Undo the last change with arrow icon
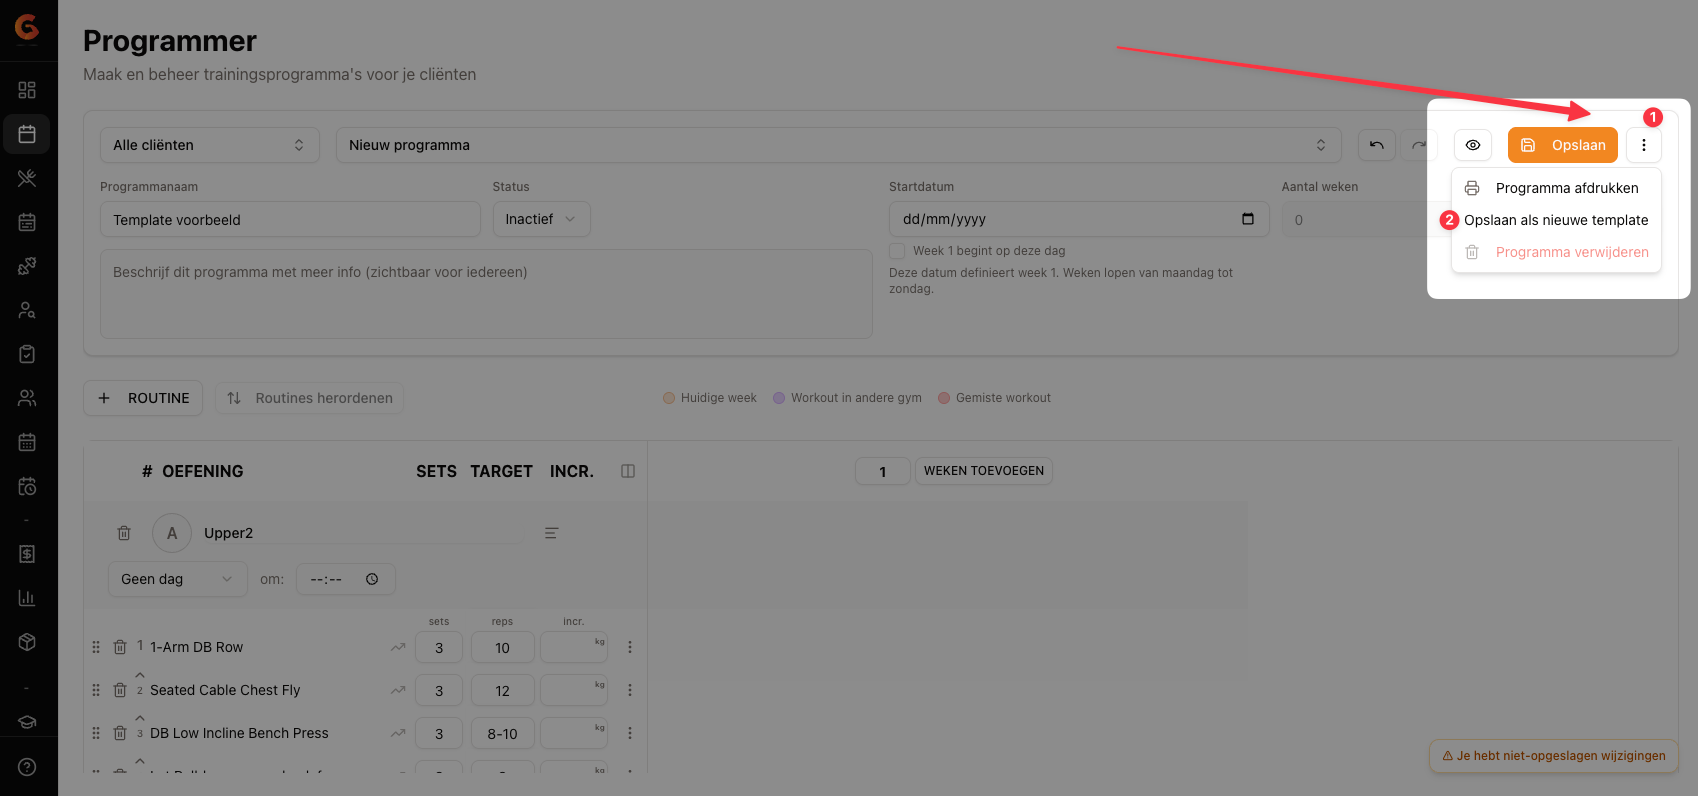 [x=1377, y=145]
